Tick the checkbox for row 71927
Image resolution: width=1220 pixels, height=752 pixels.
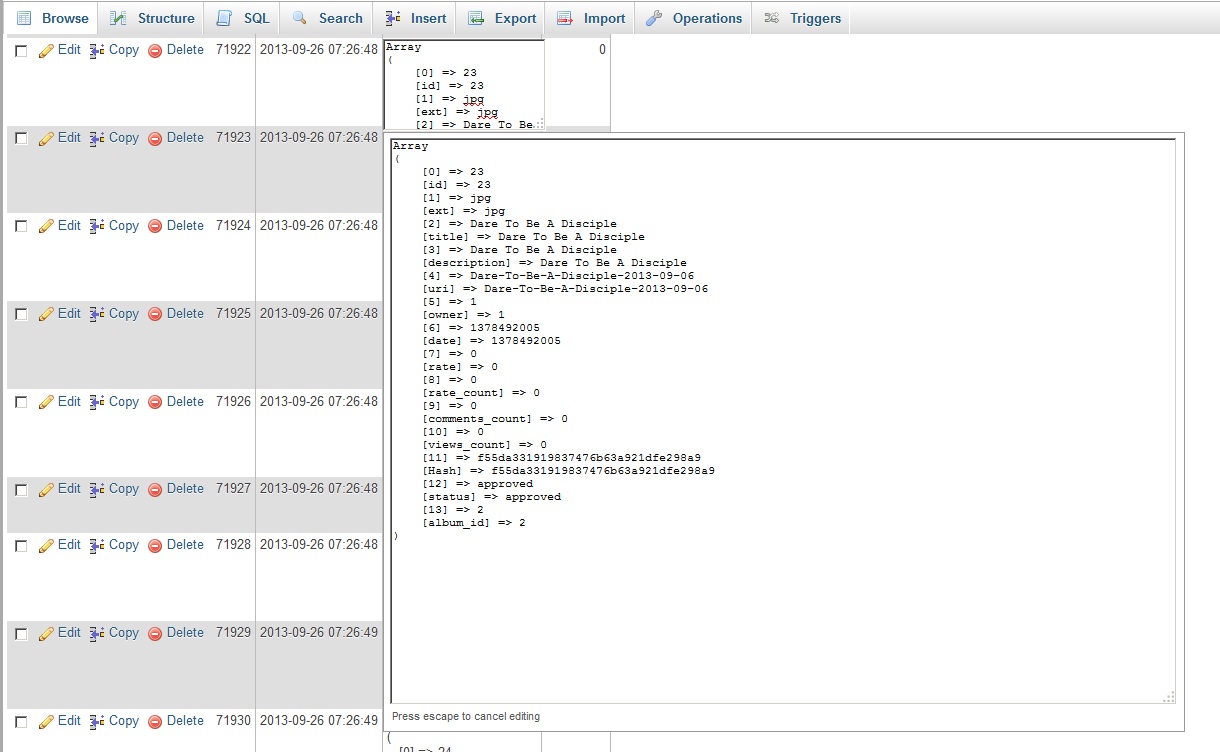click(x=21, y=489)
